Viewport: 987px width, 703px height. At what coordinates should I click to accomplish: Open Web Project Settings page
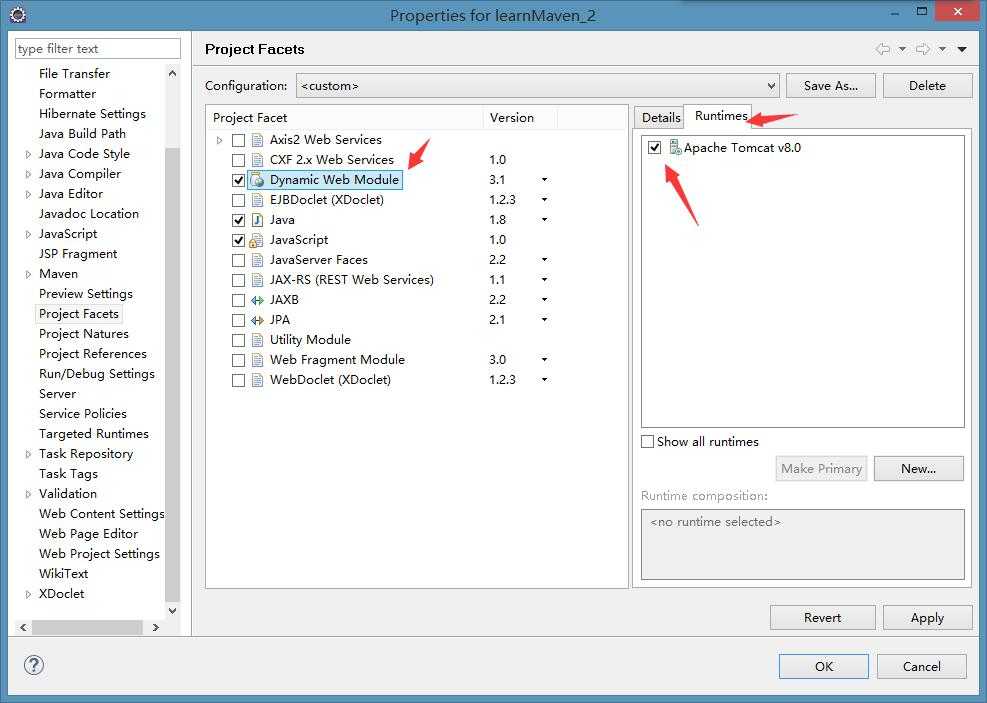click(x=99, y=554)
